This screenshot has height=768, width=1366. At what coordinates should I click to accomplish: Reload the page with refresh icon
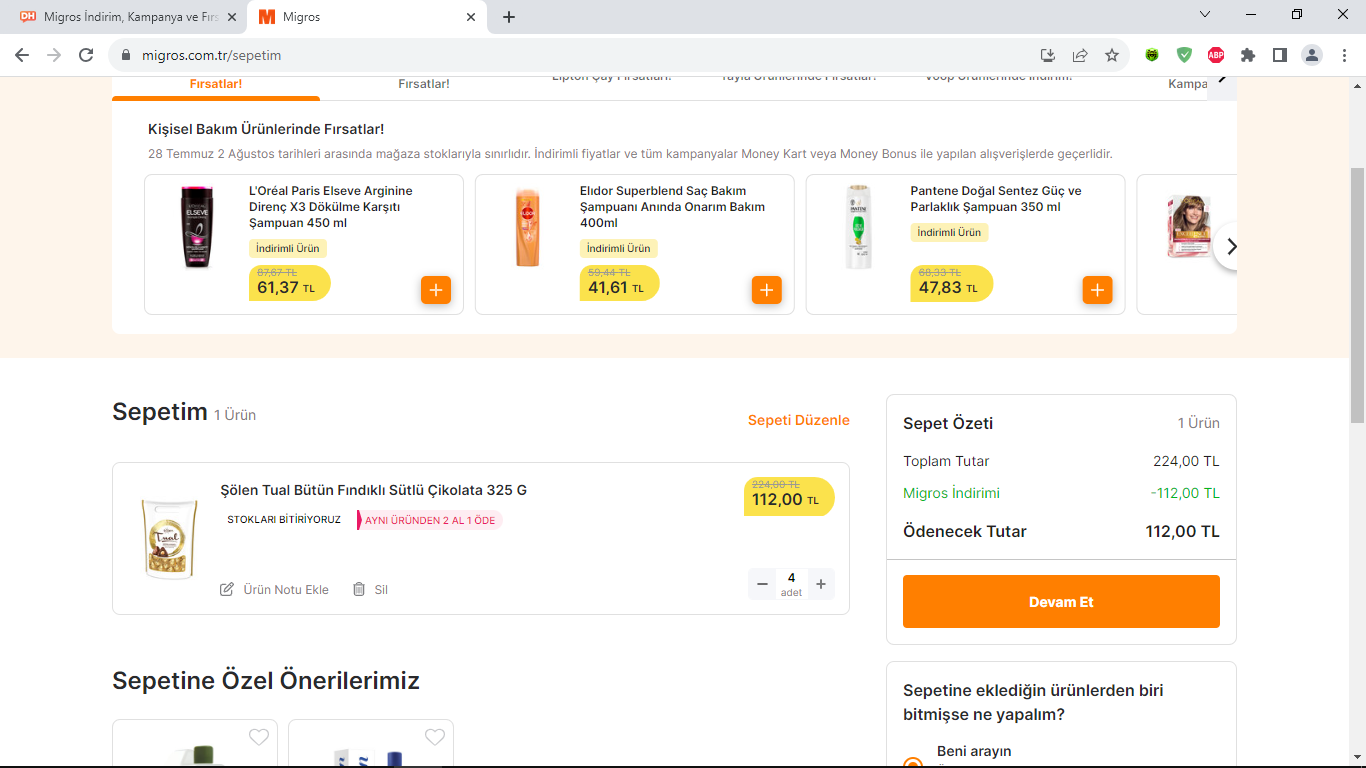pos(86,55)
